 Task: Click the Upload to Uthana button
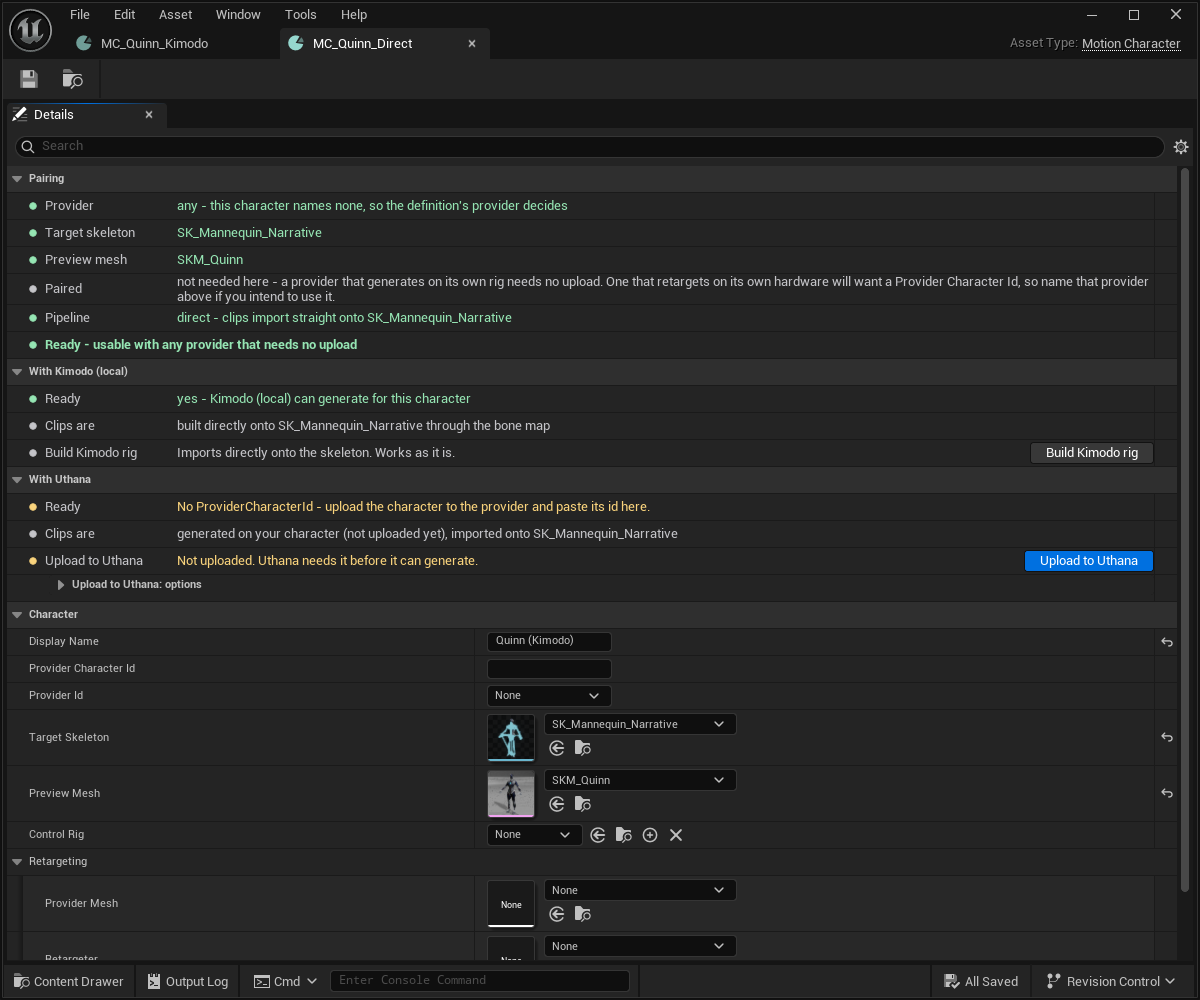coord(1089,561)
